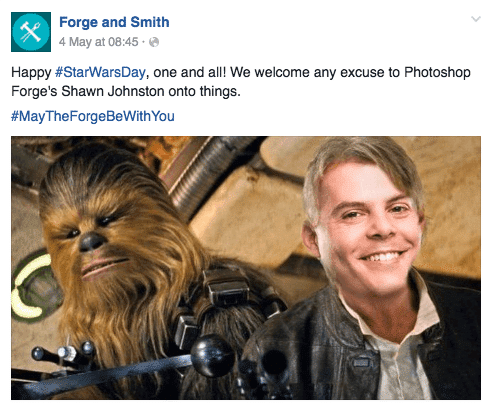
Task: Open the Forge and Smith profile picture
Action: 31,32
